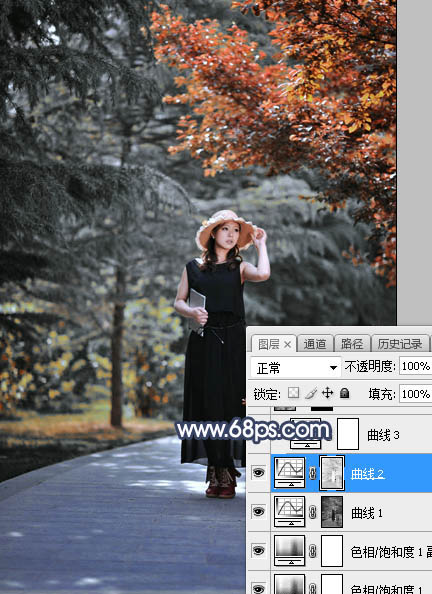The image size is (432, 594).
Task: Click the 曲线 1 layer mask thumbnail
Action: coord(332,512)
